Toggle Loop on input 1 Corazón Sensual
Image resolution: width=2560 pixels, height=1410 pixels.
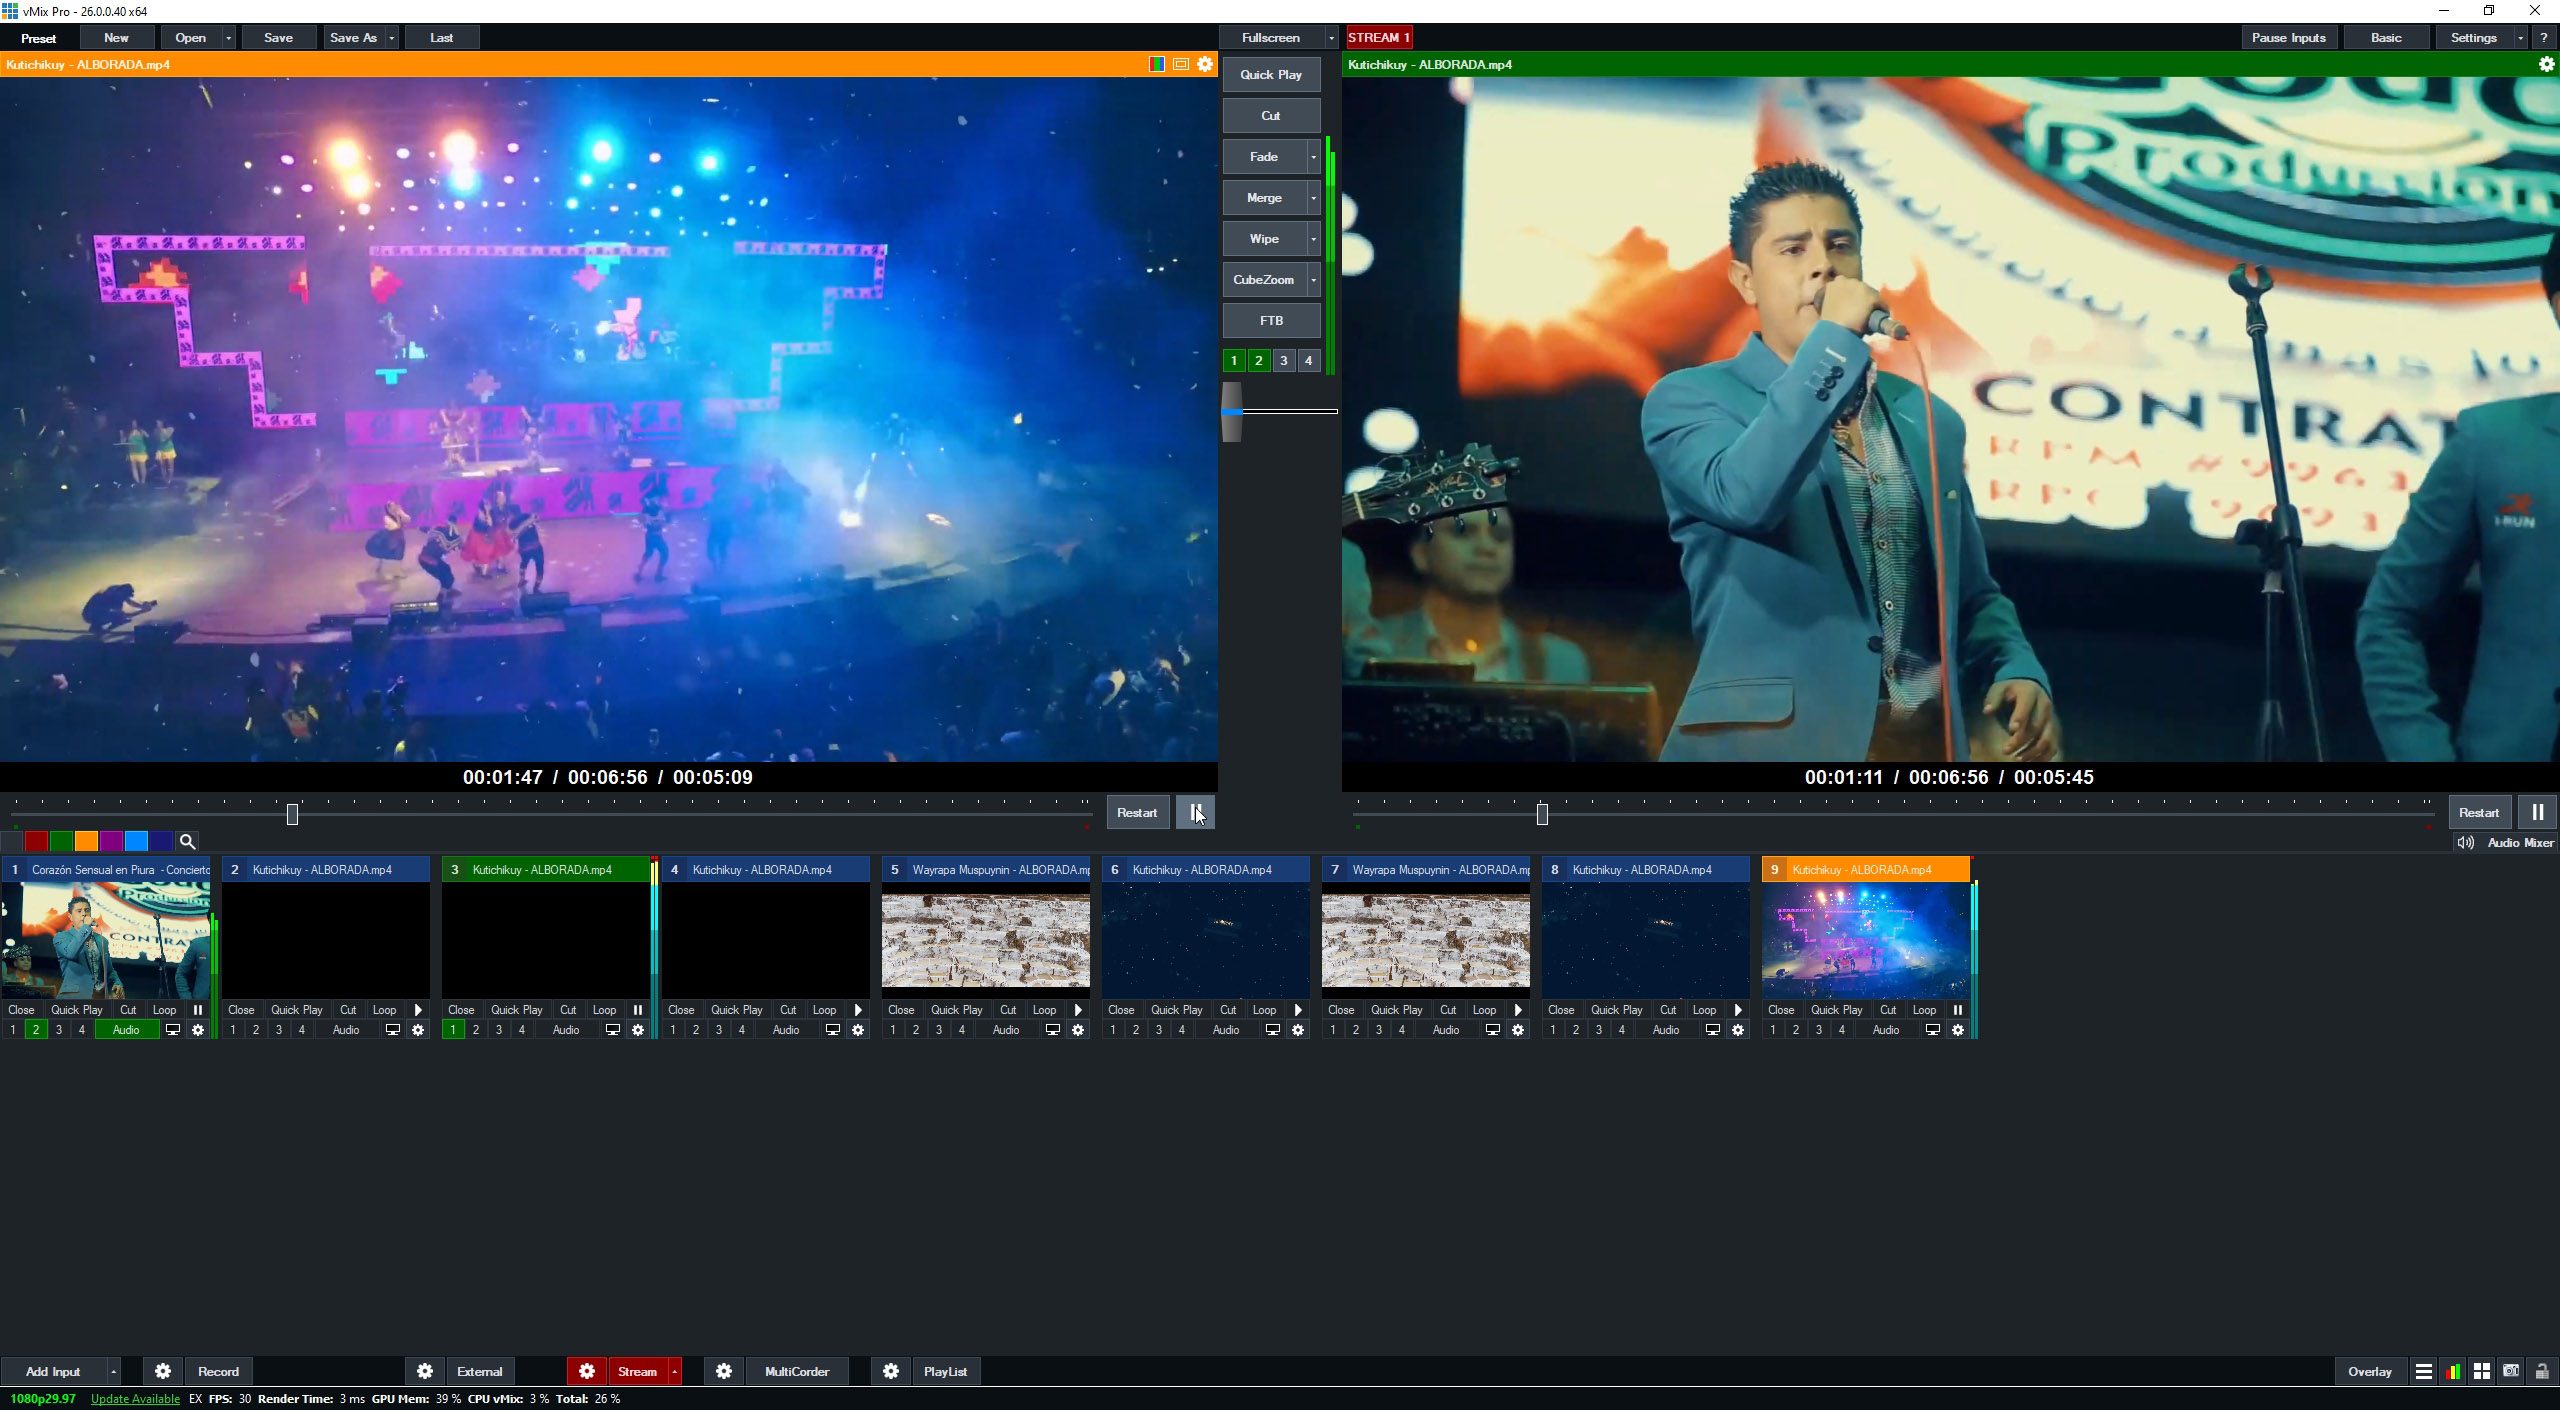point(163,1010)
